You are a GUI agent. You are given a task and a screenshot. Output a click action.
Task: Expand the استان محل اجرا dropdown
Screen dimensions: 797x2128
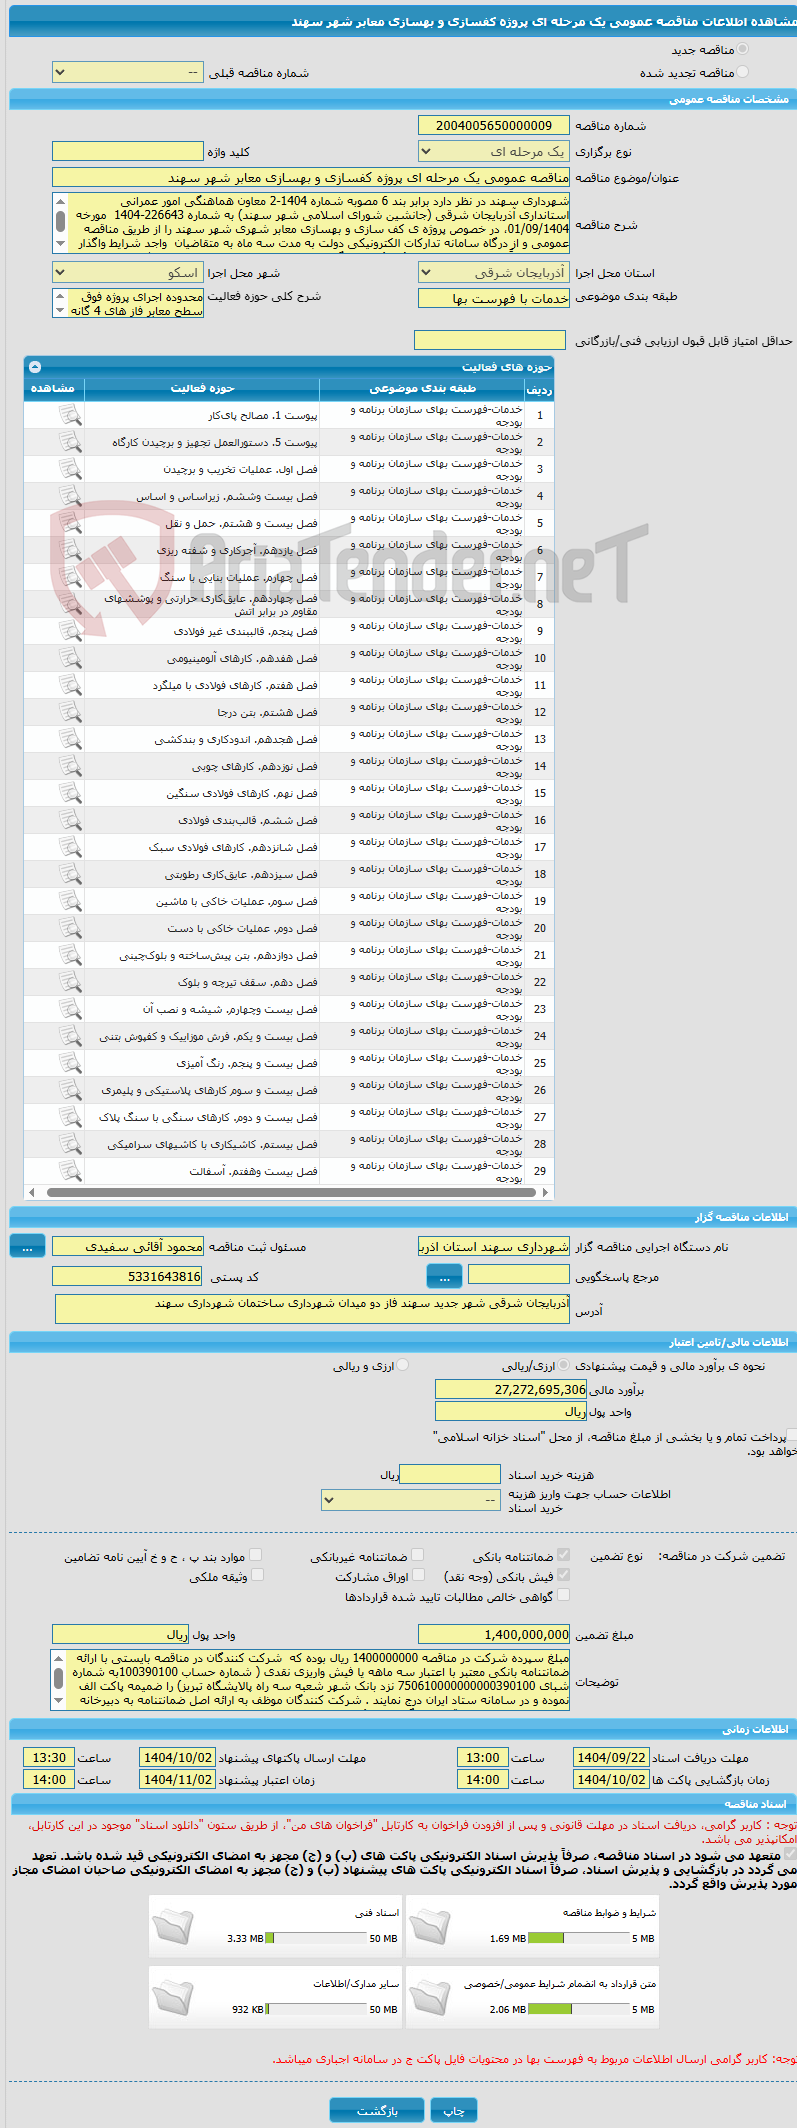[494, 272]
